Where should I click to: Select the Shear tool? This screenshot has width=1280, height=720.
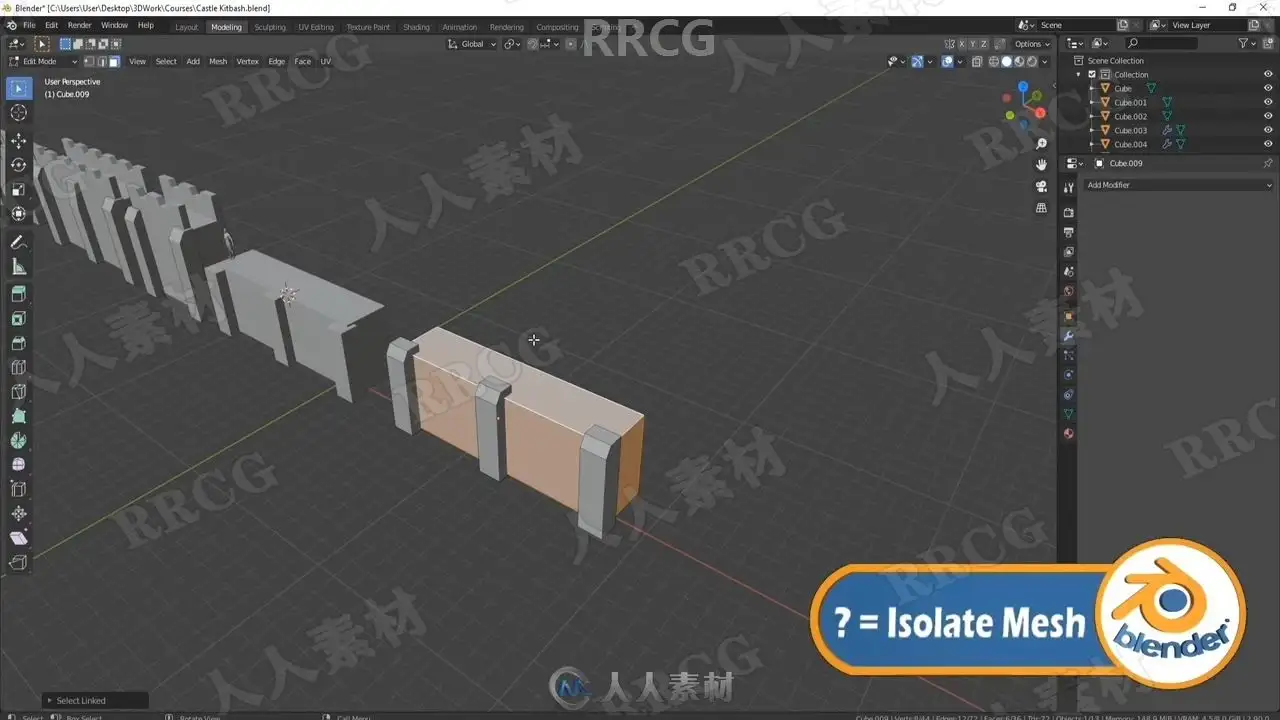(x=18, y=538)
